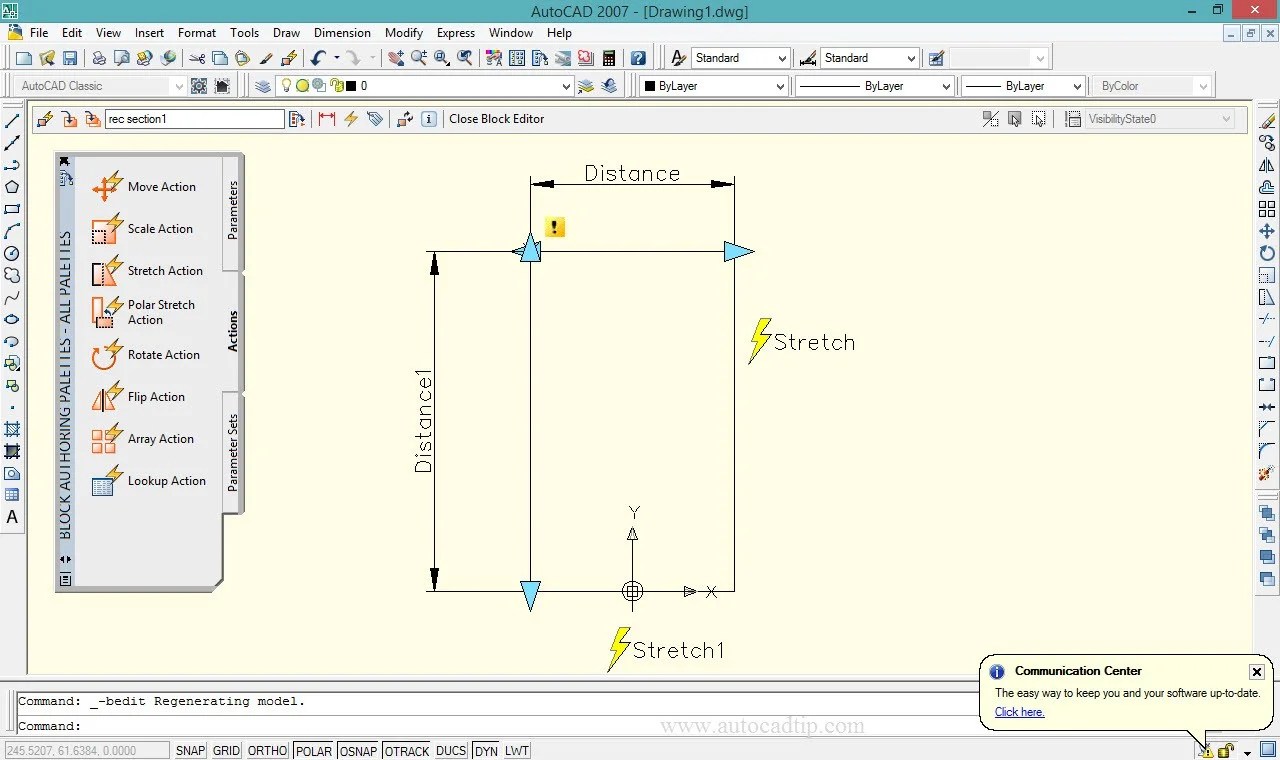
Task: Switch to the Parameters palette tab
Action: (233, 210)
